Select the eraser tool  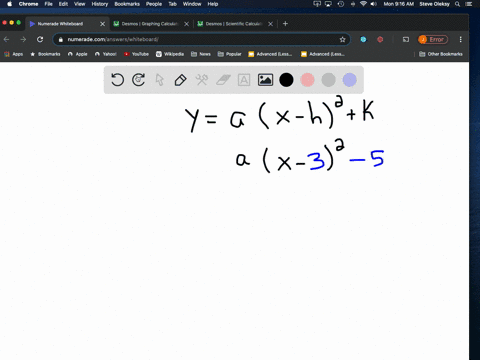coord(223,80)
